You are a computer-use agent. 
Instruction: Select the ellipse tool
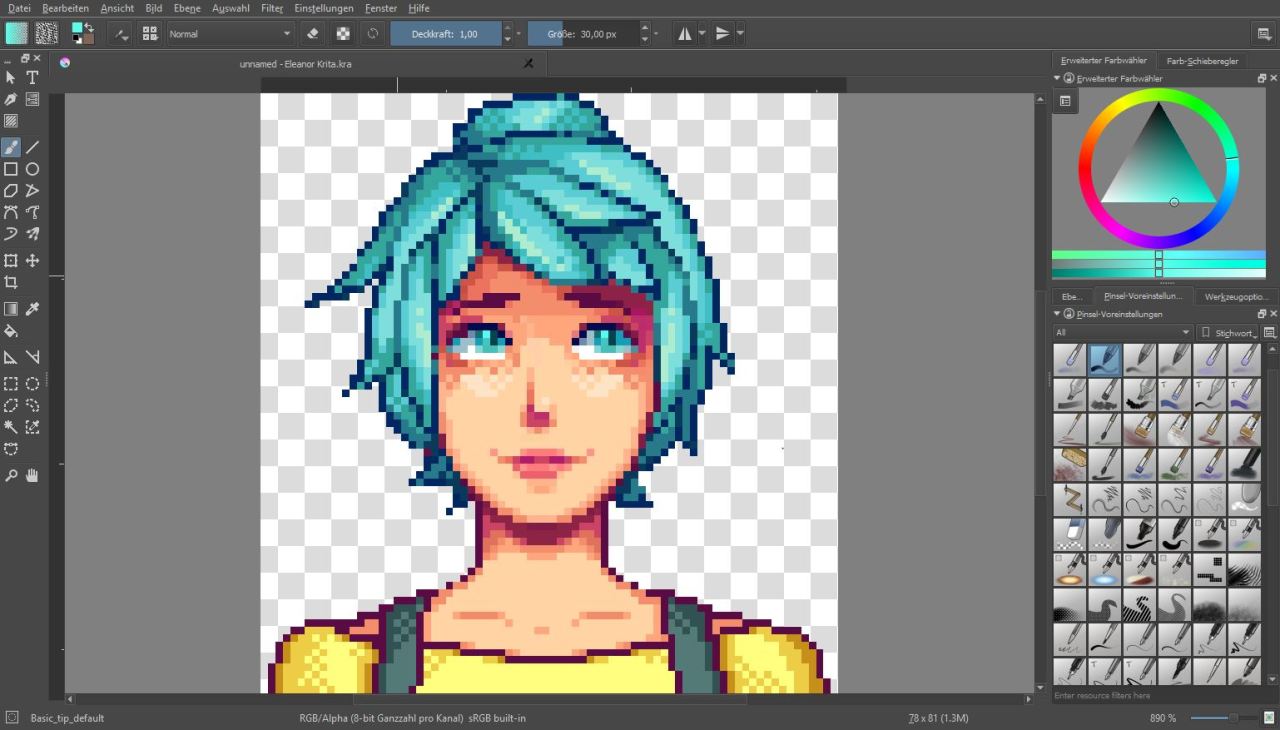click(32, 169)
